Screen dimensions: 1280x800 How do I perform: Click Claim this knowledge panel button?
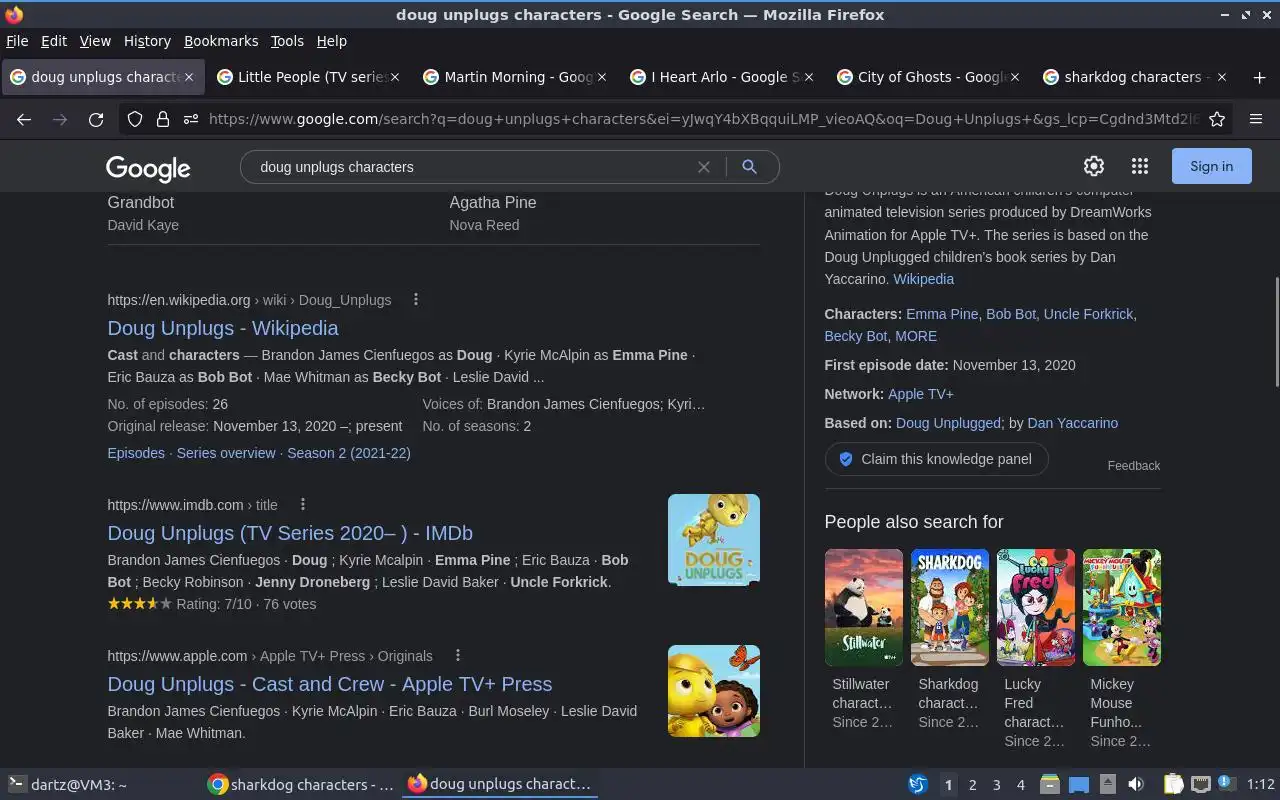[936, 459]
